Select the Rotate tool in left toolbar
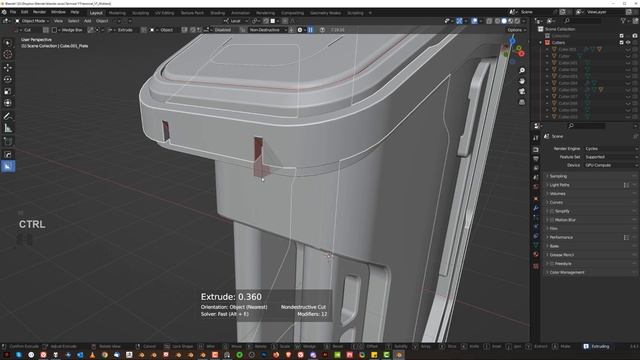Image resolution: width=640 pixels, height=360 pixels. click(8, 79)
